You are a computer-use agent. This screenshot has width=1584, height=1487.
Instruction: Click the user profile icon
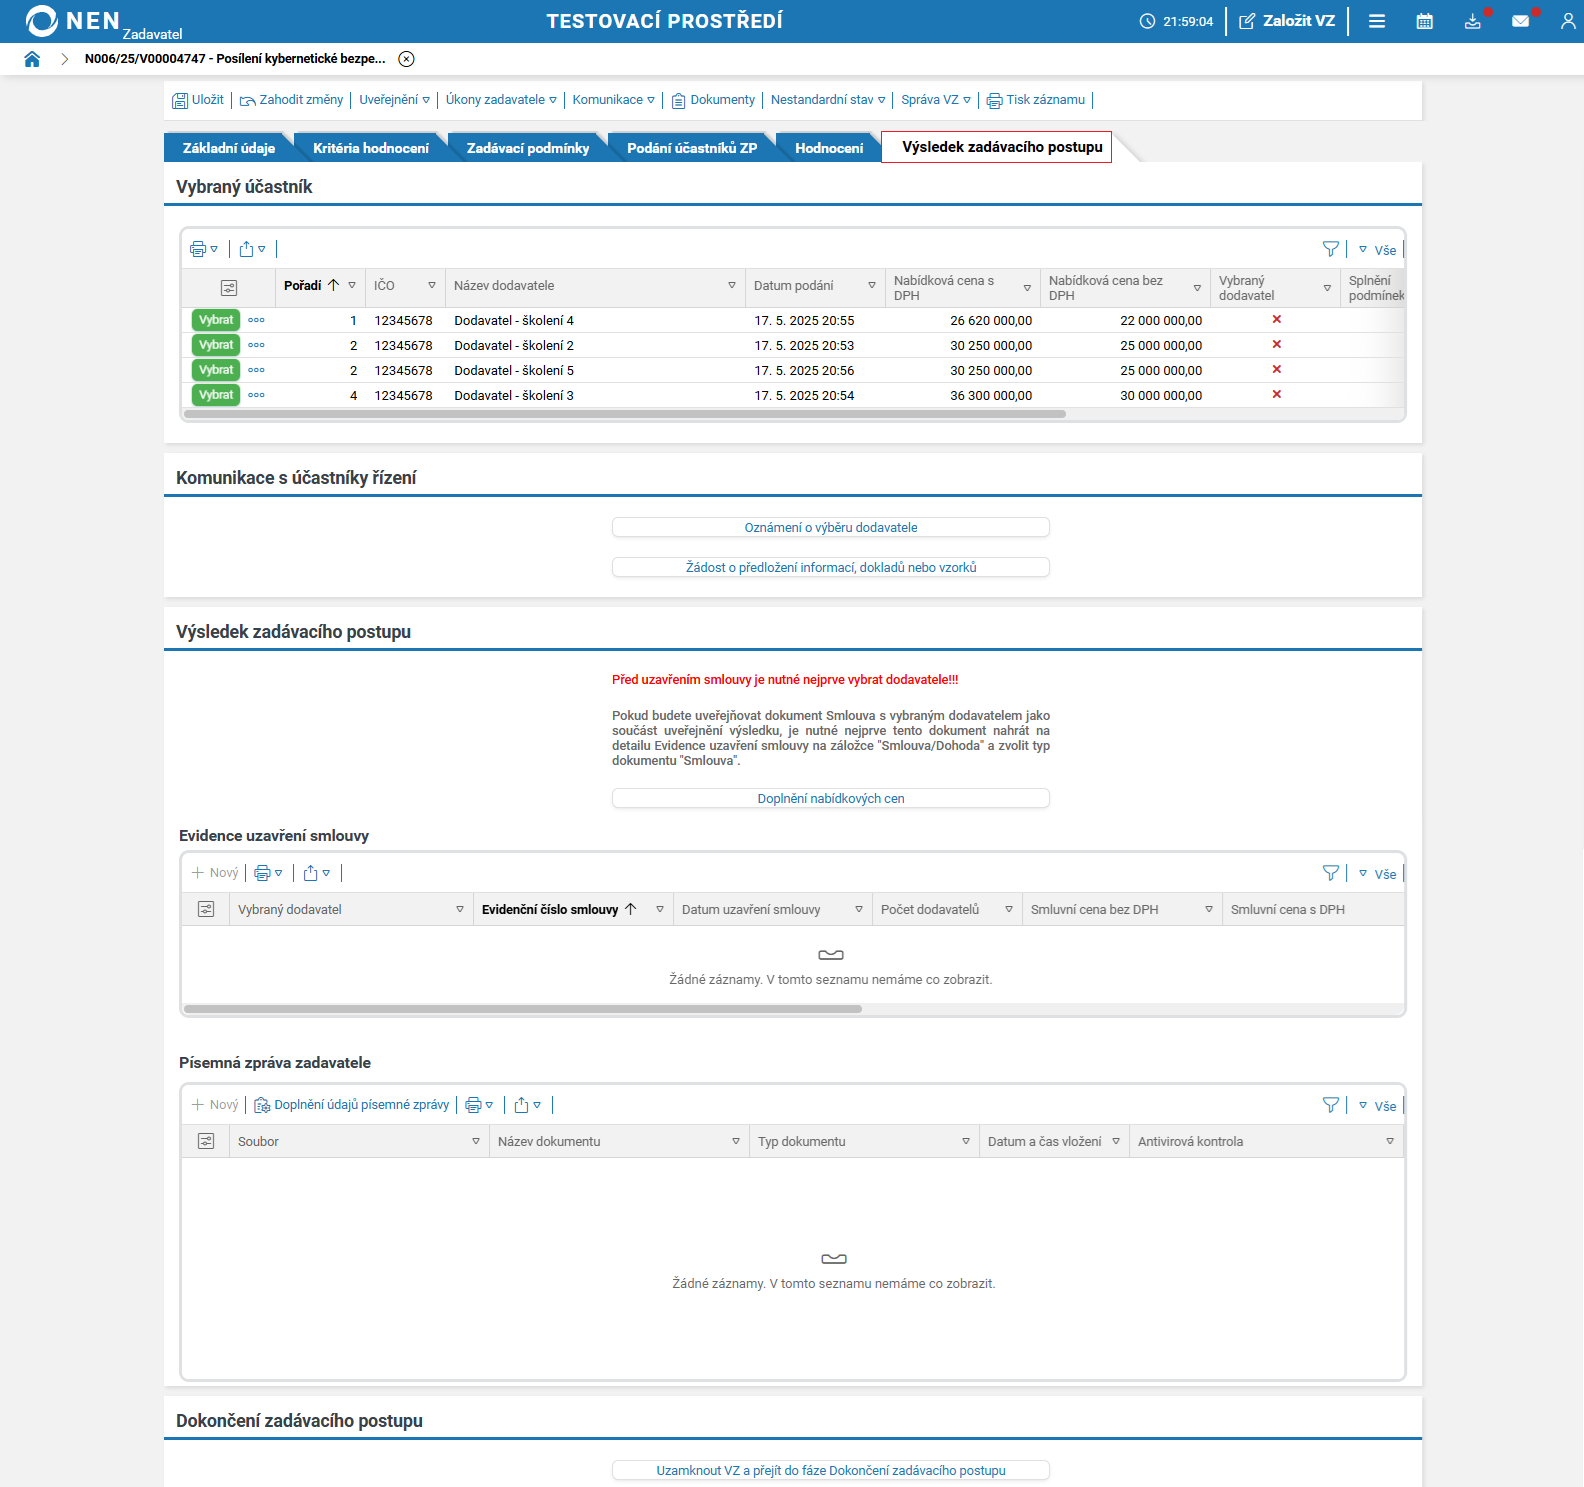point(1567,21)
